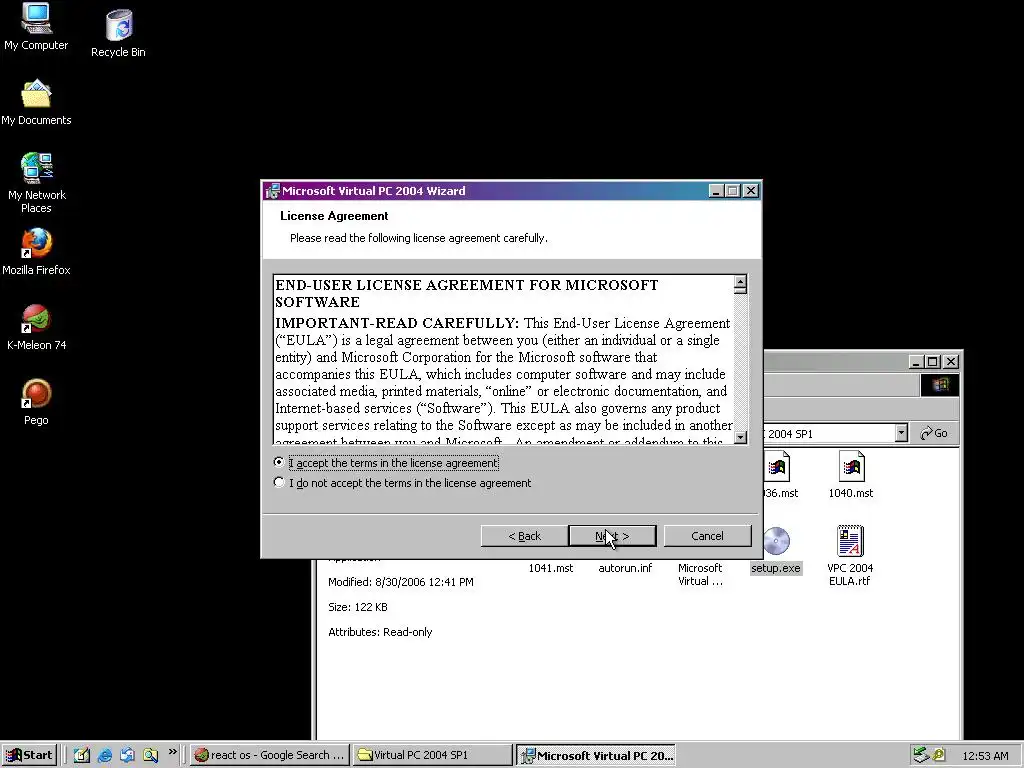The width and height of the screenshot is (1024, 768).
Task: Click the taskbar clock 12:53 AM
Action: click(x=985, y=756)
